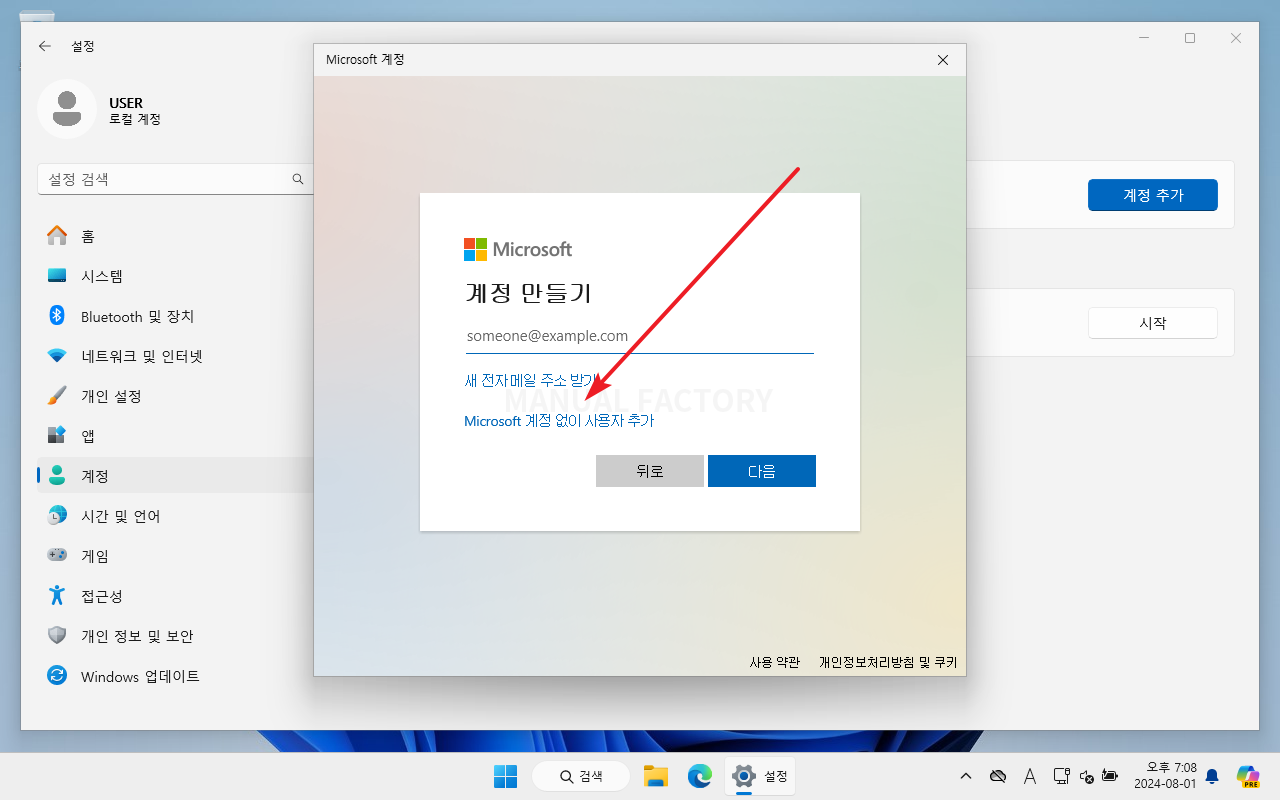Open the 사용 약관 link
The width and height of the screenshot is (1280, 800).
[775, 662]
